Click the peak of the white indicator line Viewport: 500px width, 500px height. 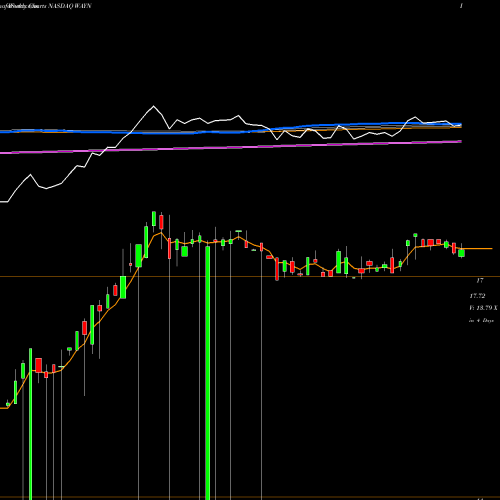pyautogui.click(x=154, y=106)
